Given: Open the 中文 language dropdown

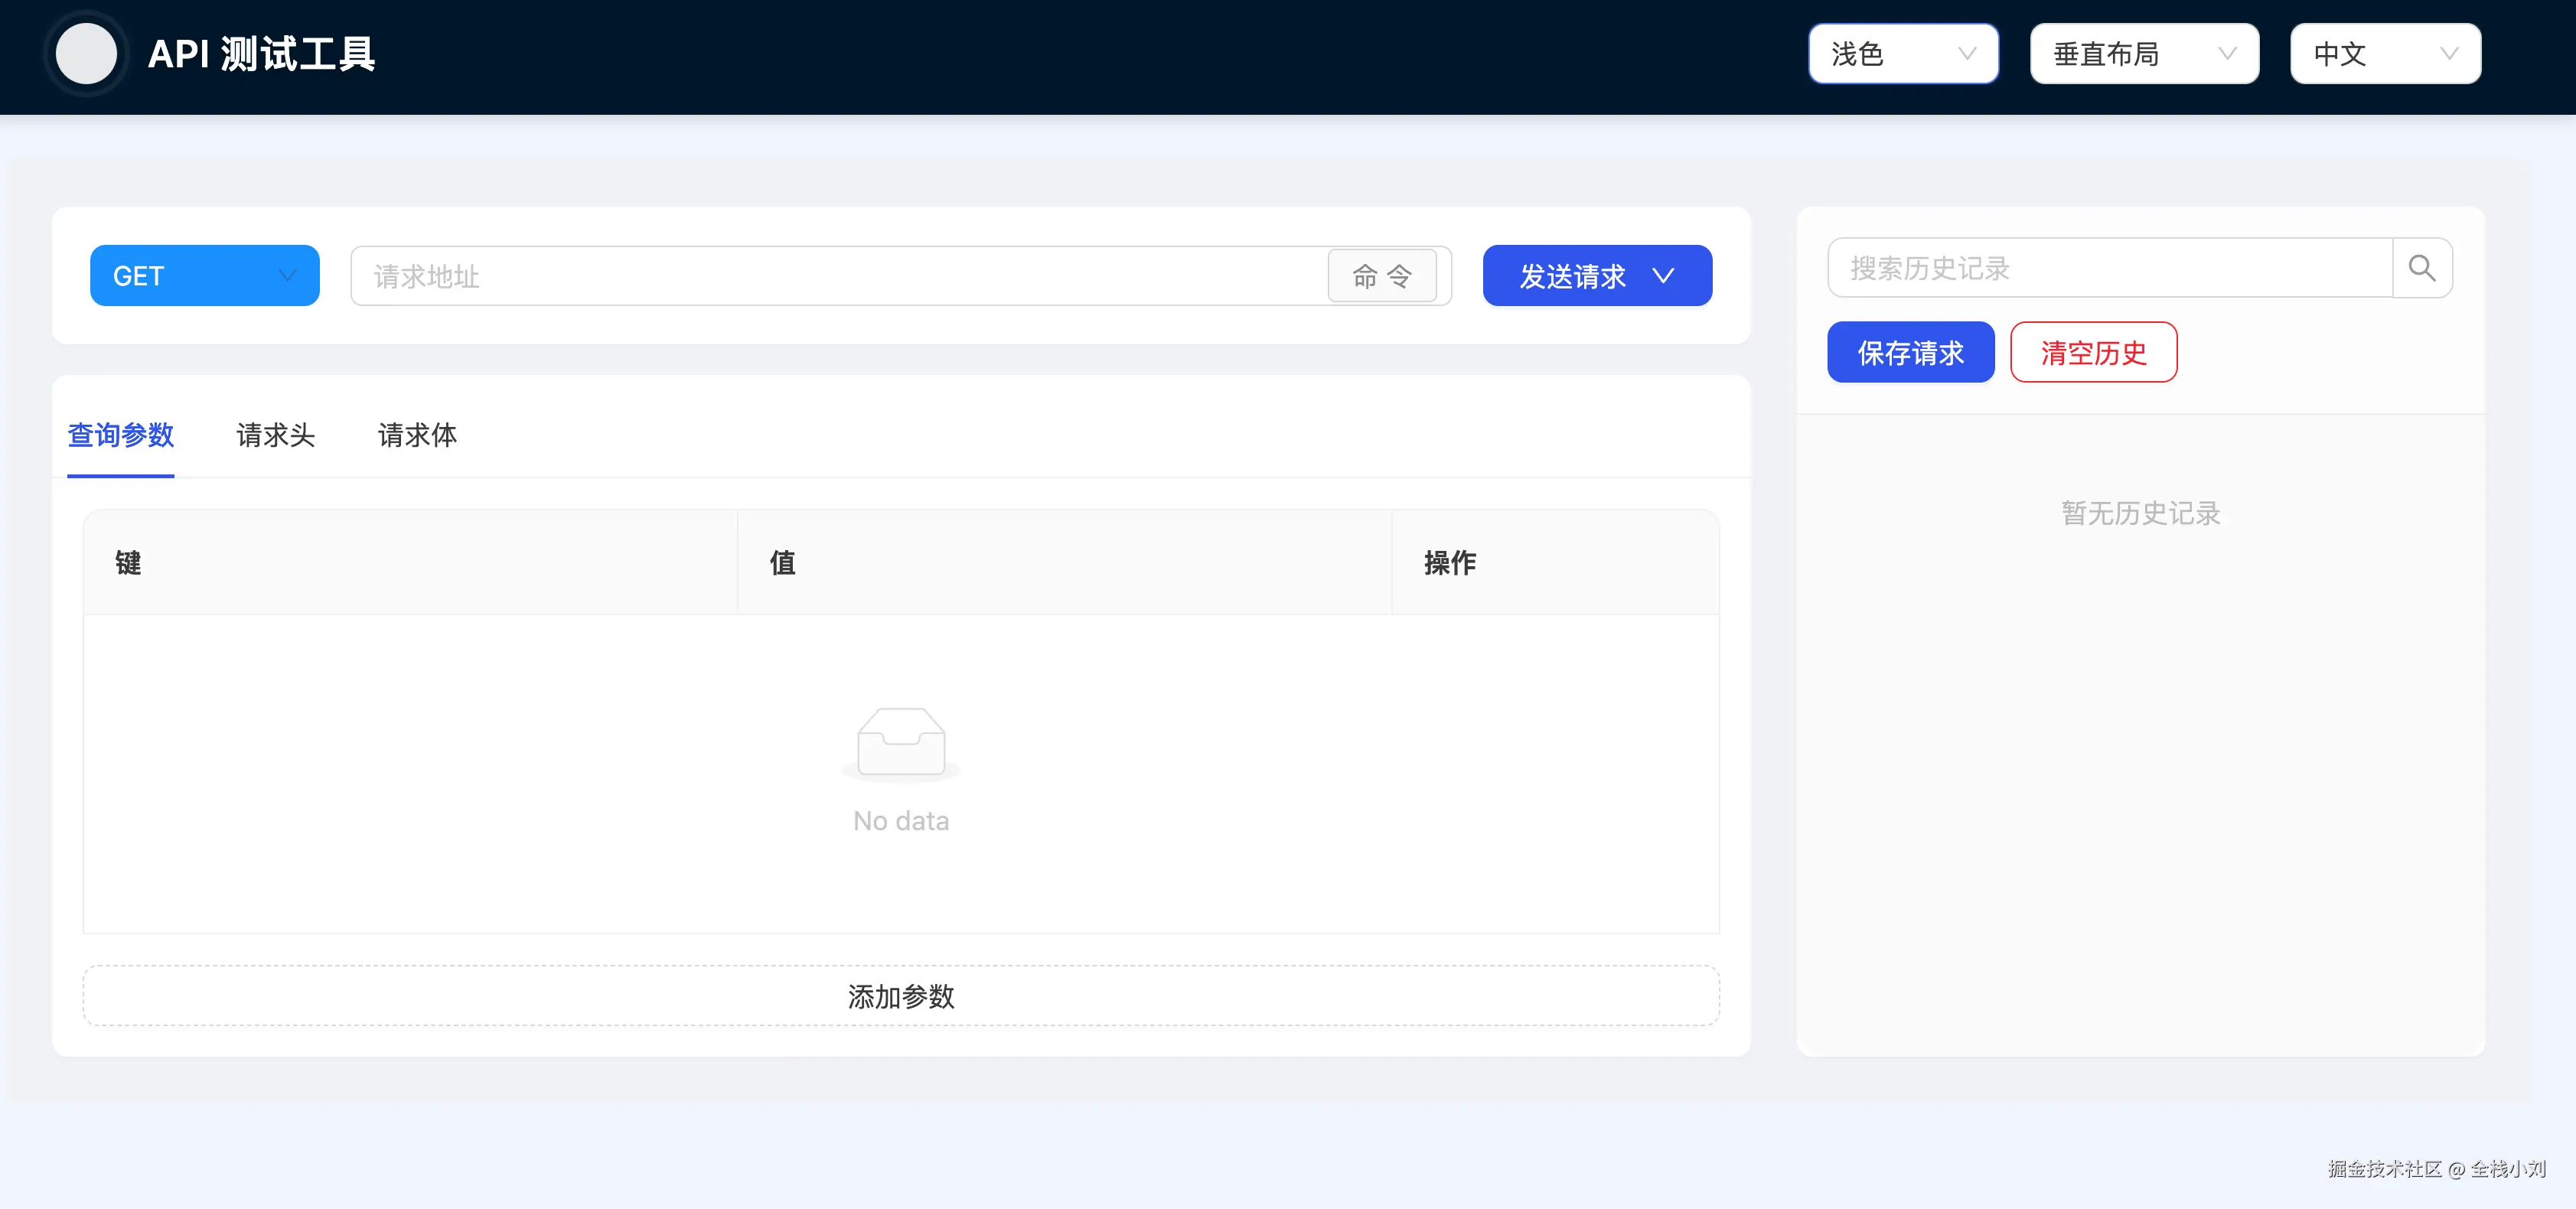Looking at the screenshot, I should (x=2384, y=54).
